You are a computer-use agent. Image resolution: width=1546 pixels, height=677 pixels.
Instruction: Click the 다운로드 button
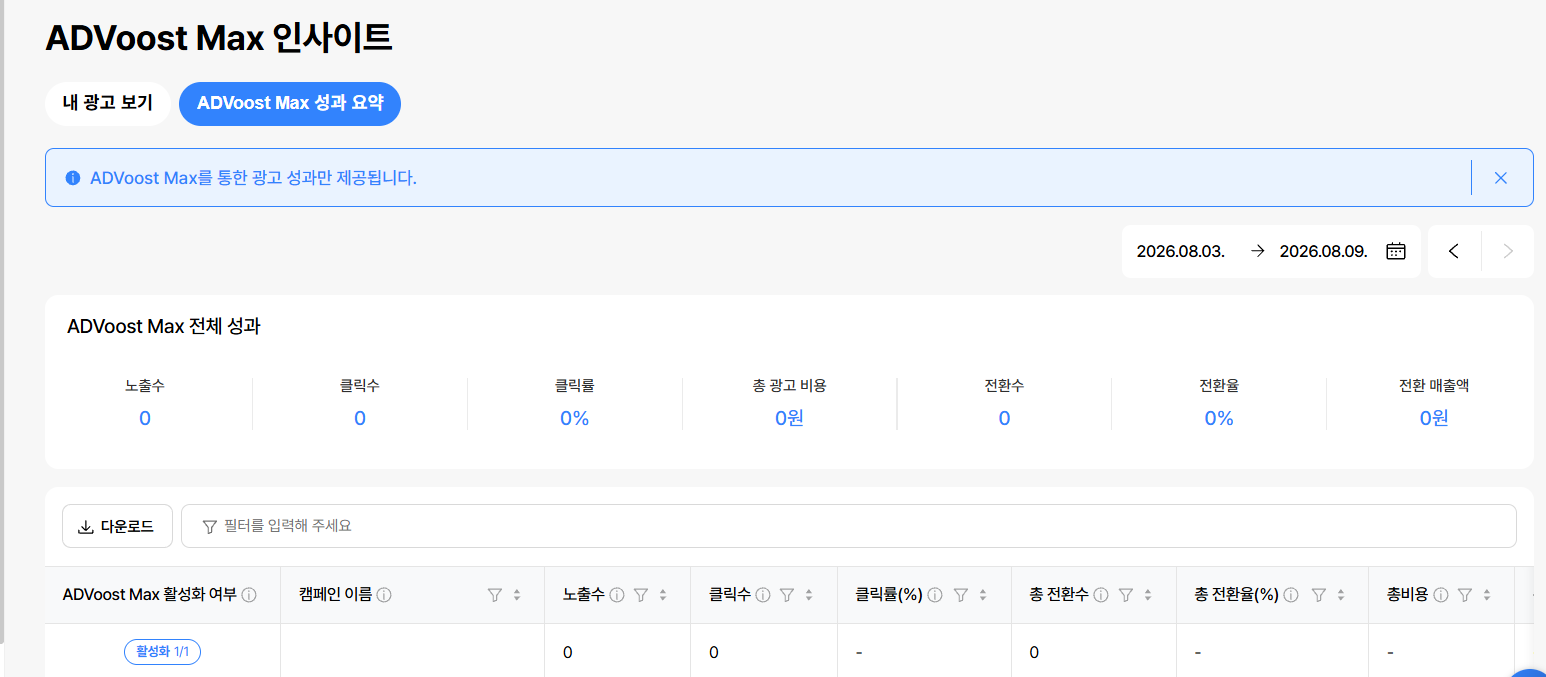117,526
